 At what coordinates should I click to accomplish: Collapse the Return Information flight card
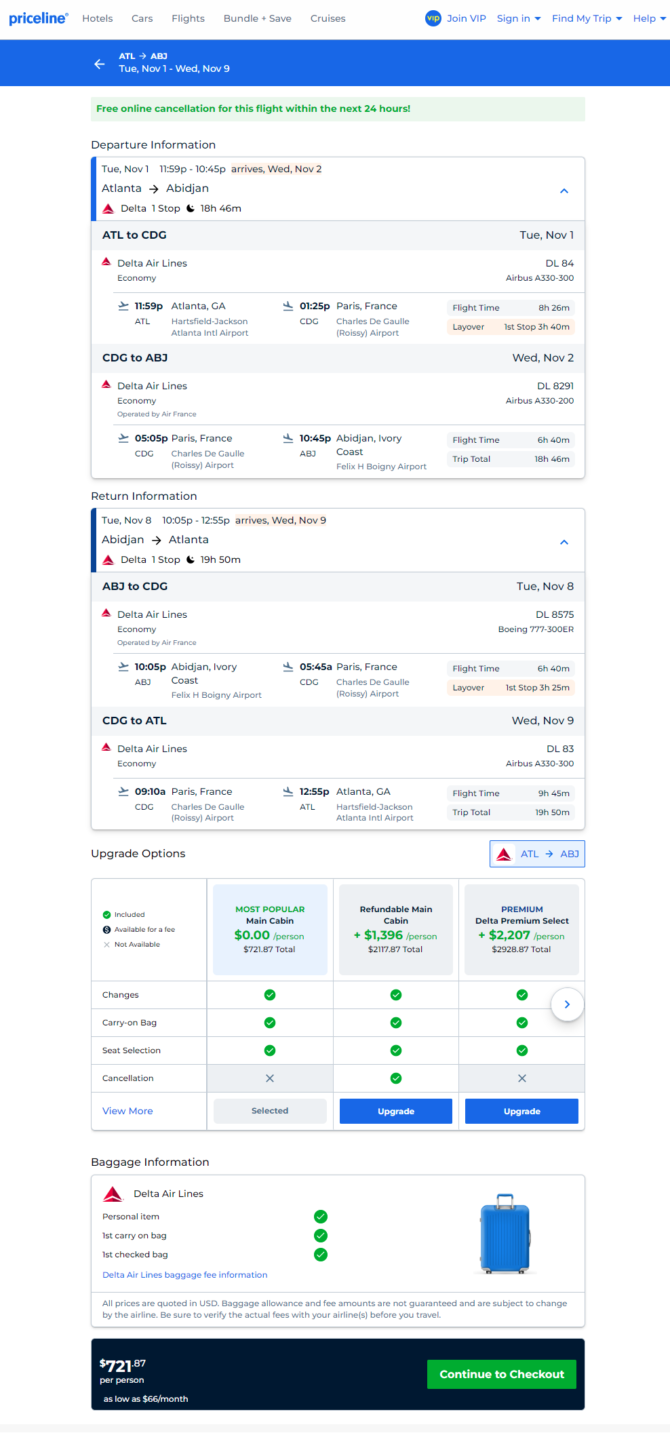click(x=564, y=542)
